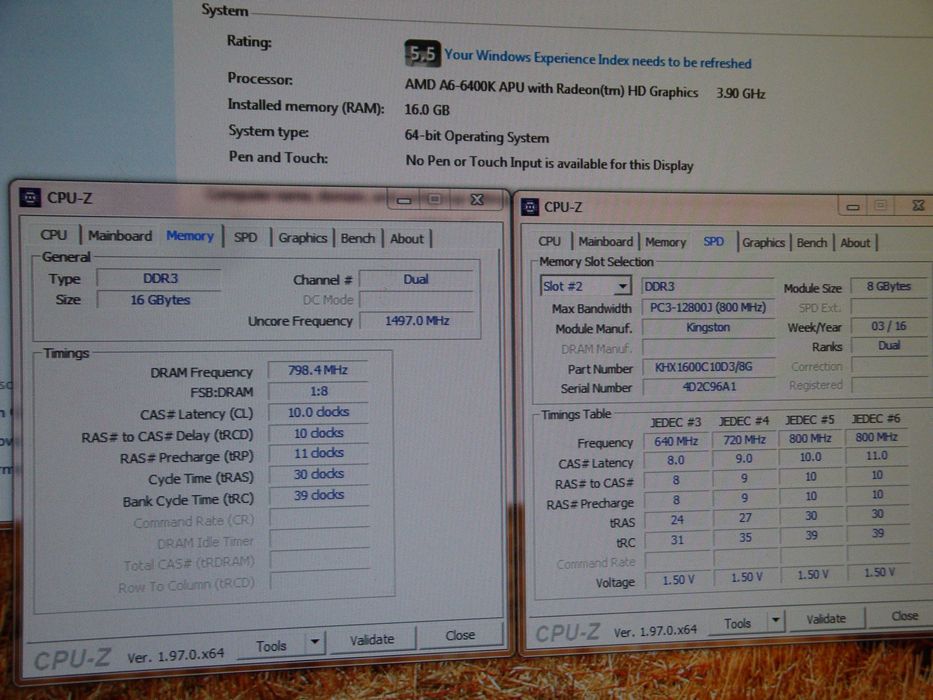Open the Windows Experience Index refresh link
Screen dimensions: 933x700
598,60
